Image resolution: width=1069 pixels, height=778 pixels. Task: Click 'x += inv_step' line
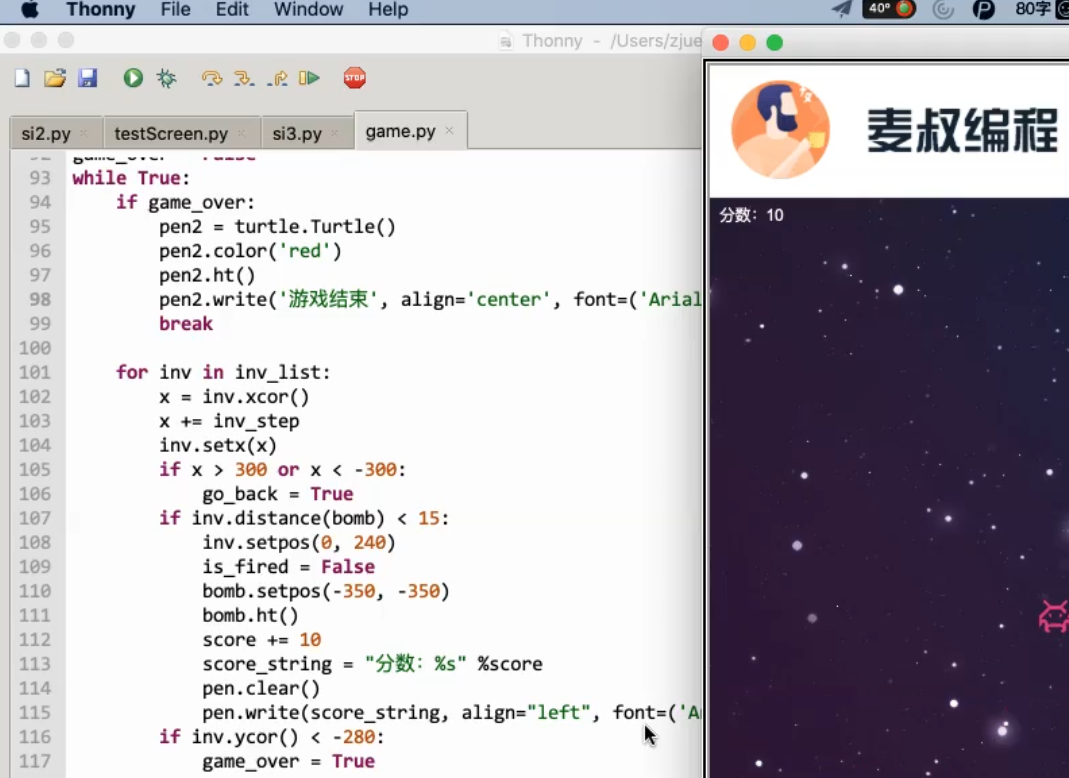pyautogui.click(x=228, y=421)
